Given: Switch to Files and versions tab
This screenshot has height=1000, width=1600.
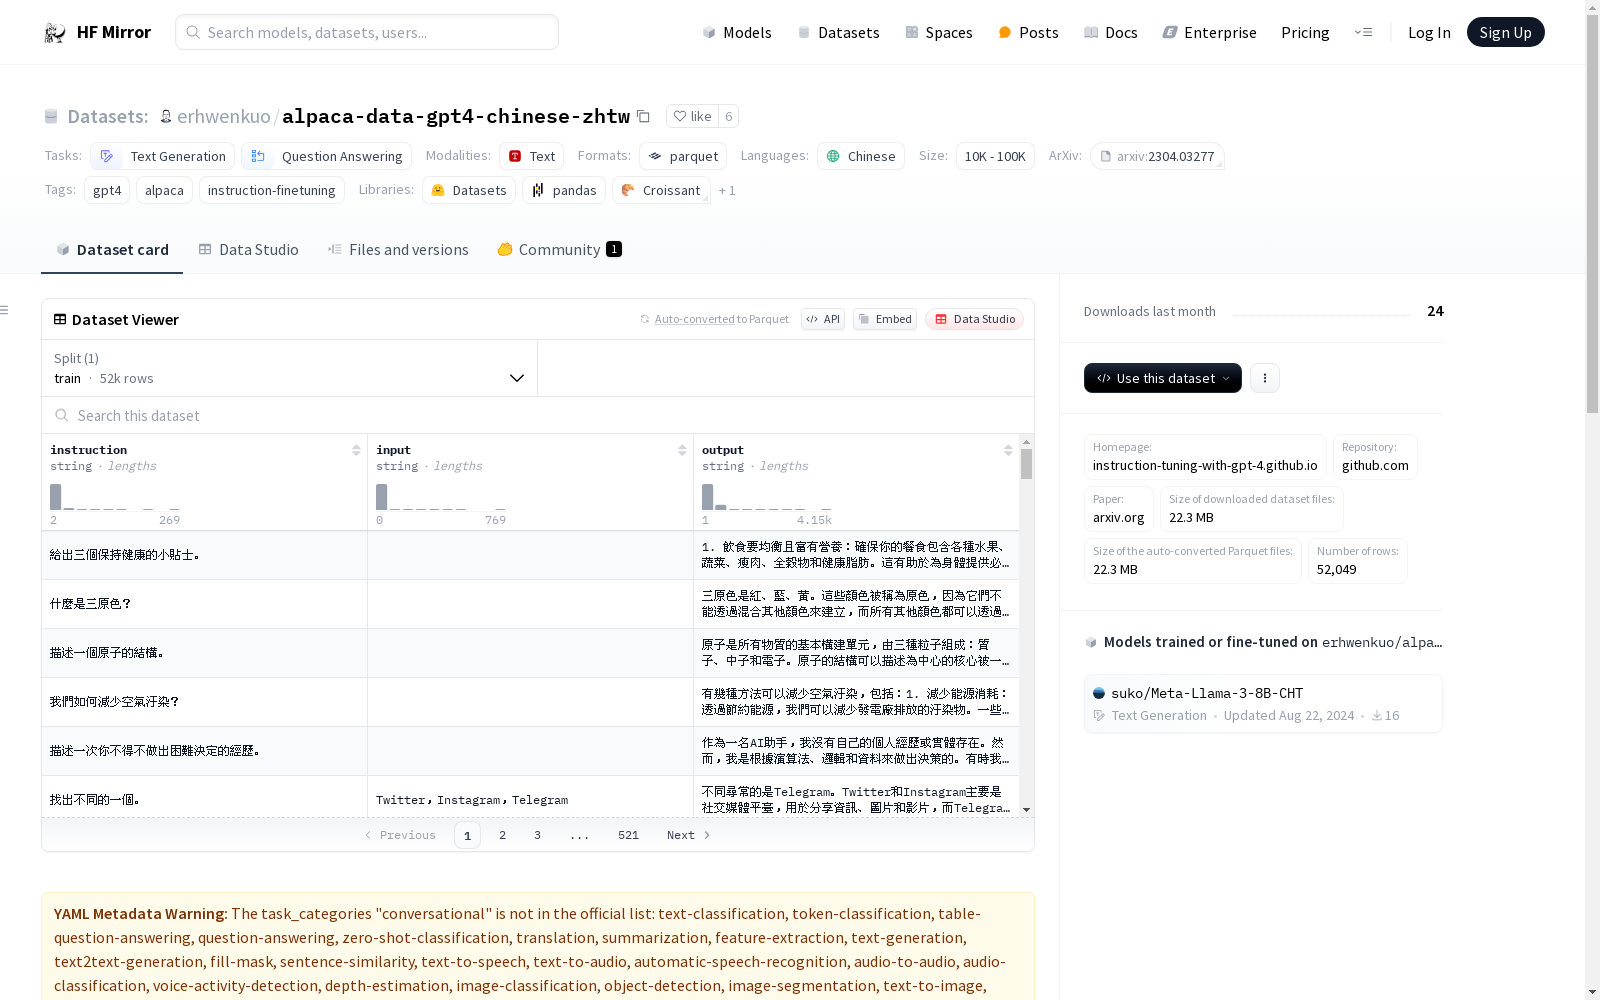Looking at the screenshot, I should pyautogui.click(x=398, y=249).
